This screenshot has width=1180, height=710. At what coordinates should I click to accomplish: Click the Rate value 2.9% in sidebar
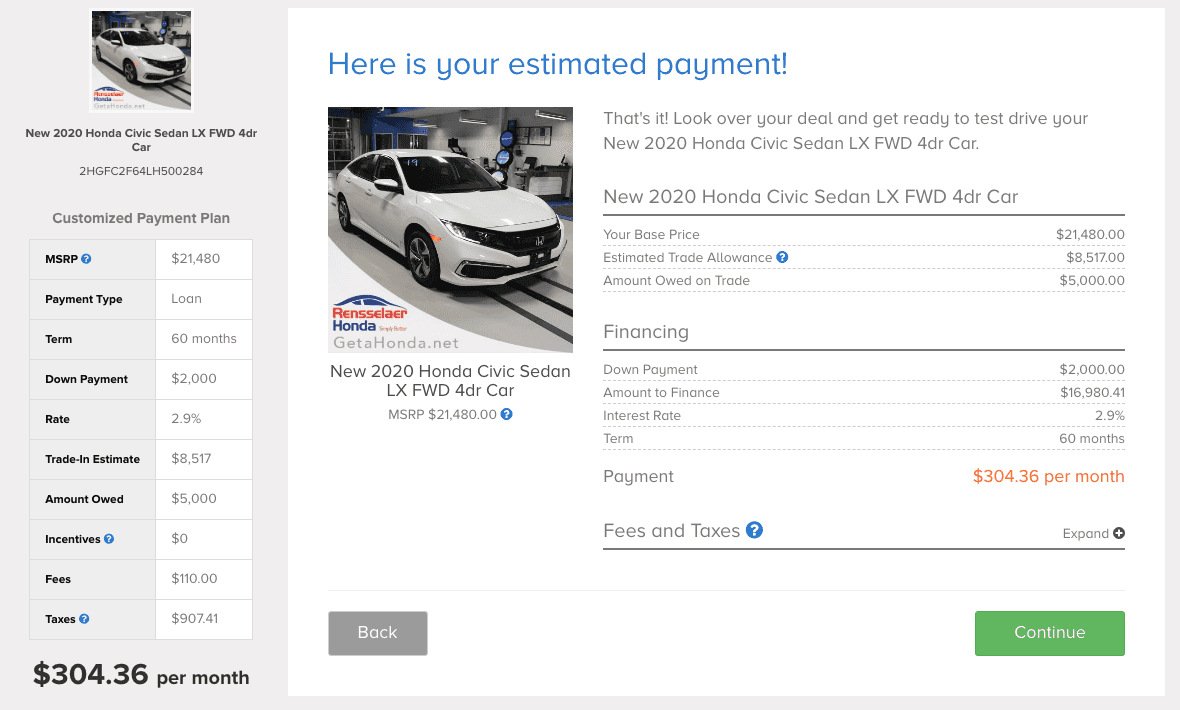tap(186, 419)
